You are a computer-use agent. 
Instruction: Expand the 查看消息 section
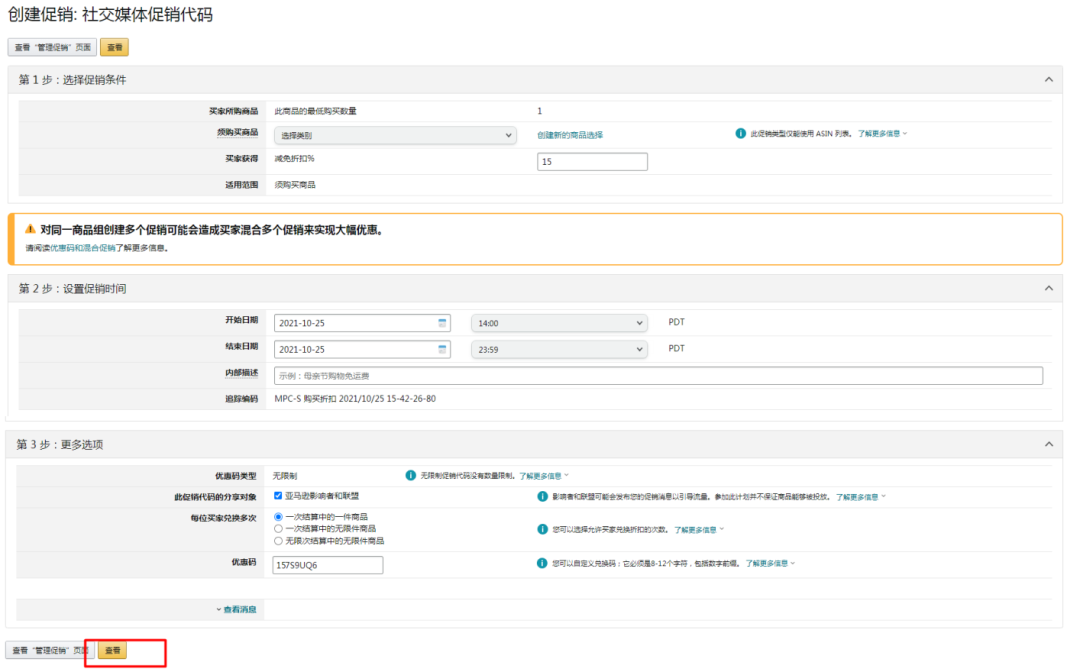[236, 609]
